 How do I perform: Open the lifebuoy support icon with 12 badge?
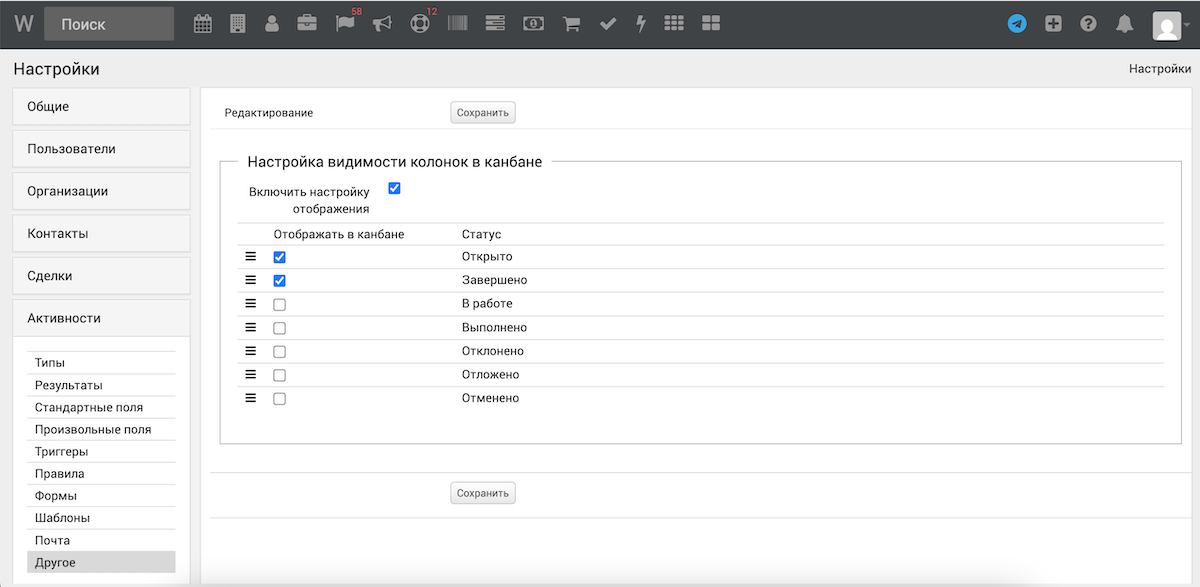pos(420,24)
